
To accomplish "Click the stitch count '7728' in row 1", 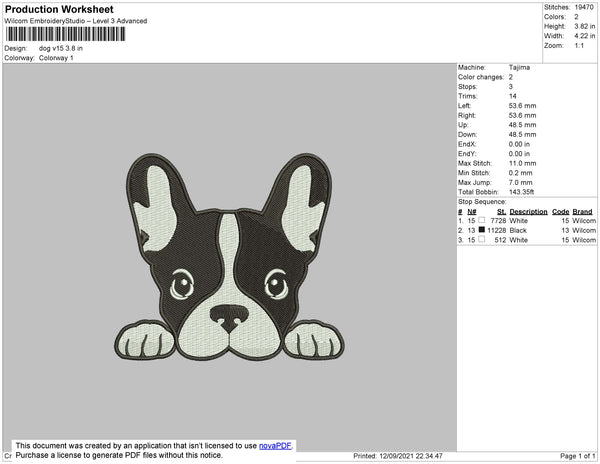I will coord(498,221).
